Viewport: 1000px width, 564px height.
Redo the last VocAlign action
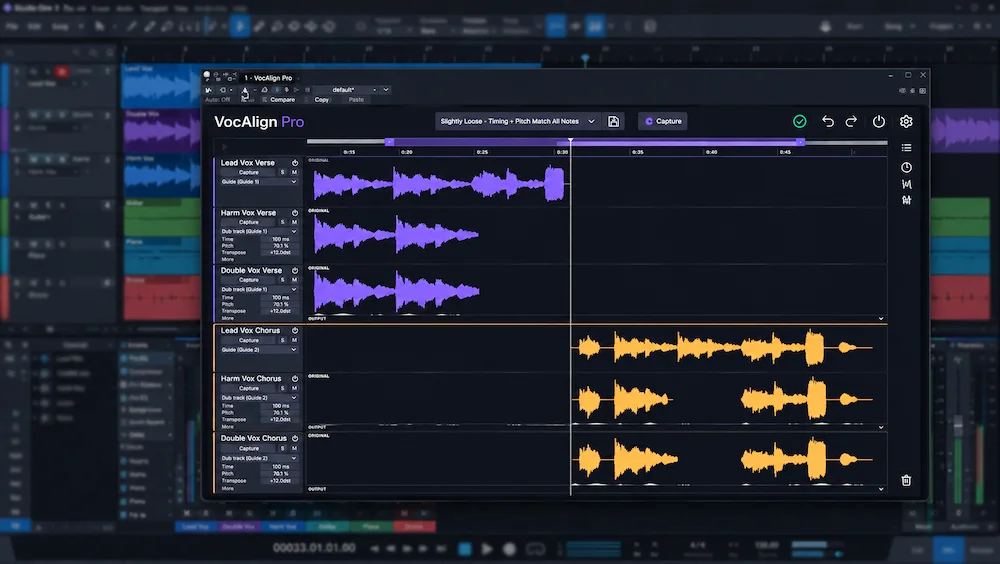point(851,121)
